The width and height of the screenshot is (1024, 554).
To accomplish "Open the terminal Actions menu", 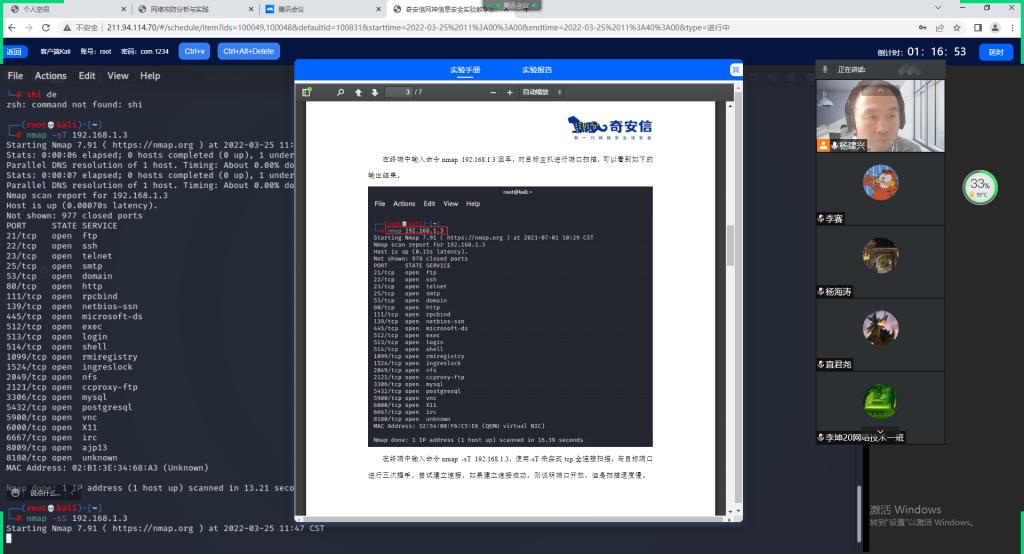I will (51, 76).
